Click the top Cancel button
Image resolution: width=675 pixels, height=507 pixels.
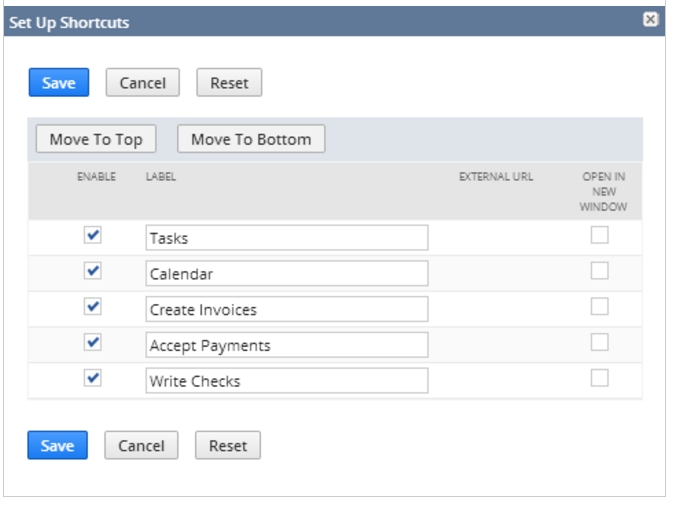pos(142,83)
